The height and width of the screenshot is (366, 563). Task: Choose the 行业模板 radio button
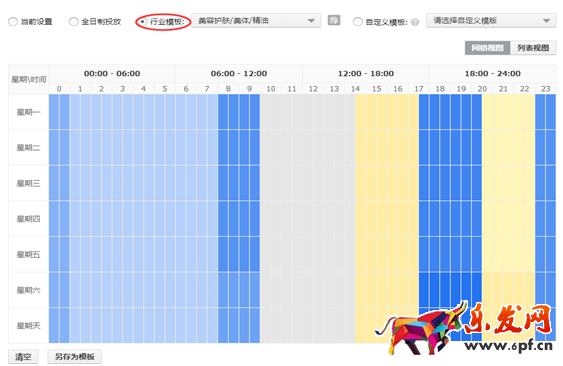pos(143,22)
